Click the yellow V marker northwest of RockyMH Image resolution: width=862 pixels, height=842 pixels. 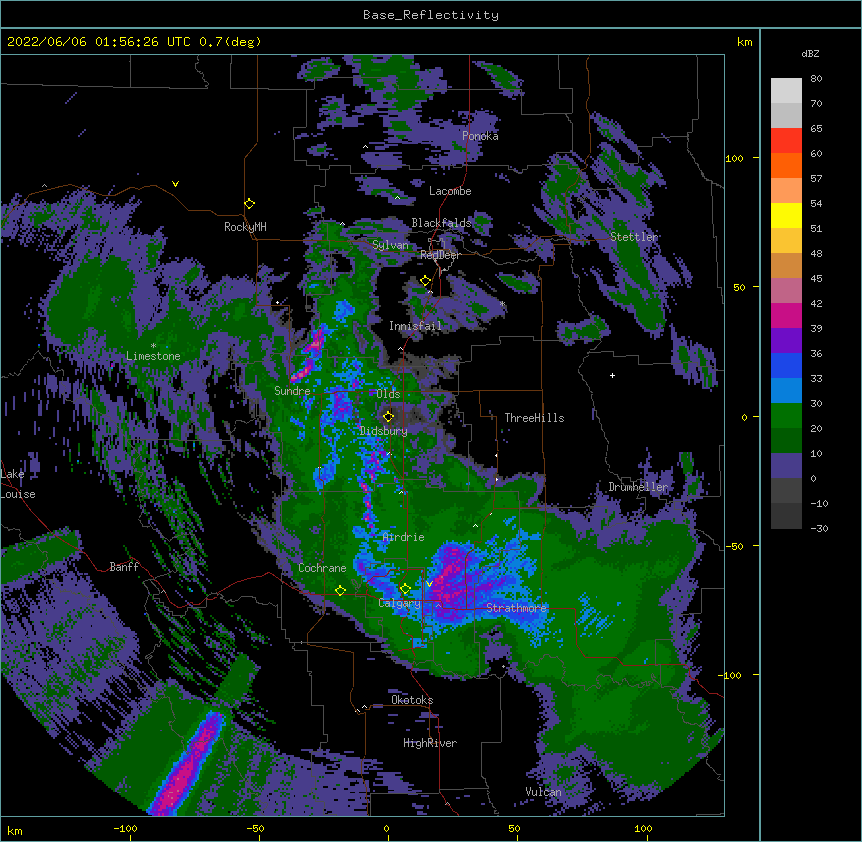pyautogui.click(x=175, y=184)
